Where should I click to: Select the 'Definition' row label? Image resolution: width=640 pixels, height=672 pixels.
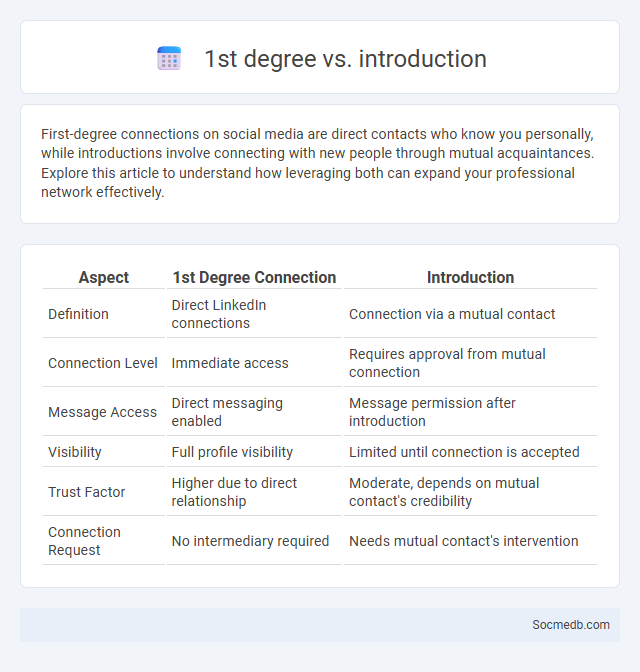pyautogui.click(x=78, y=314)
